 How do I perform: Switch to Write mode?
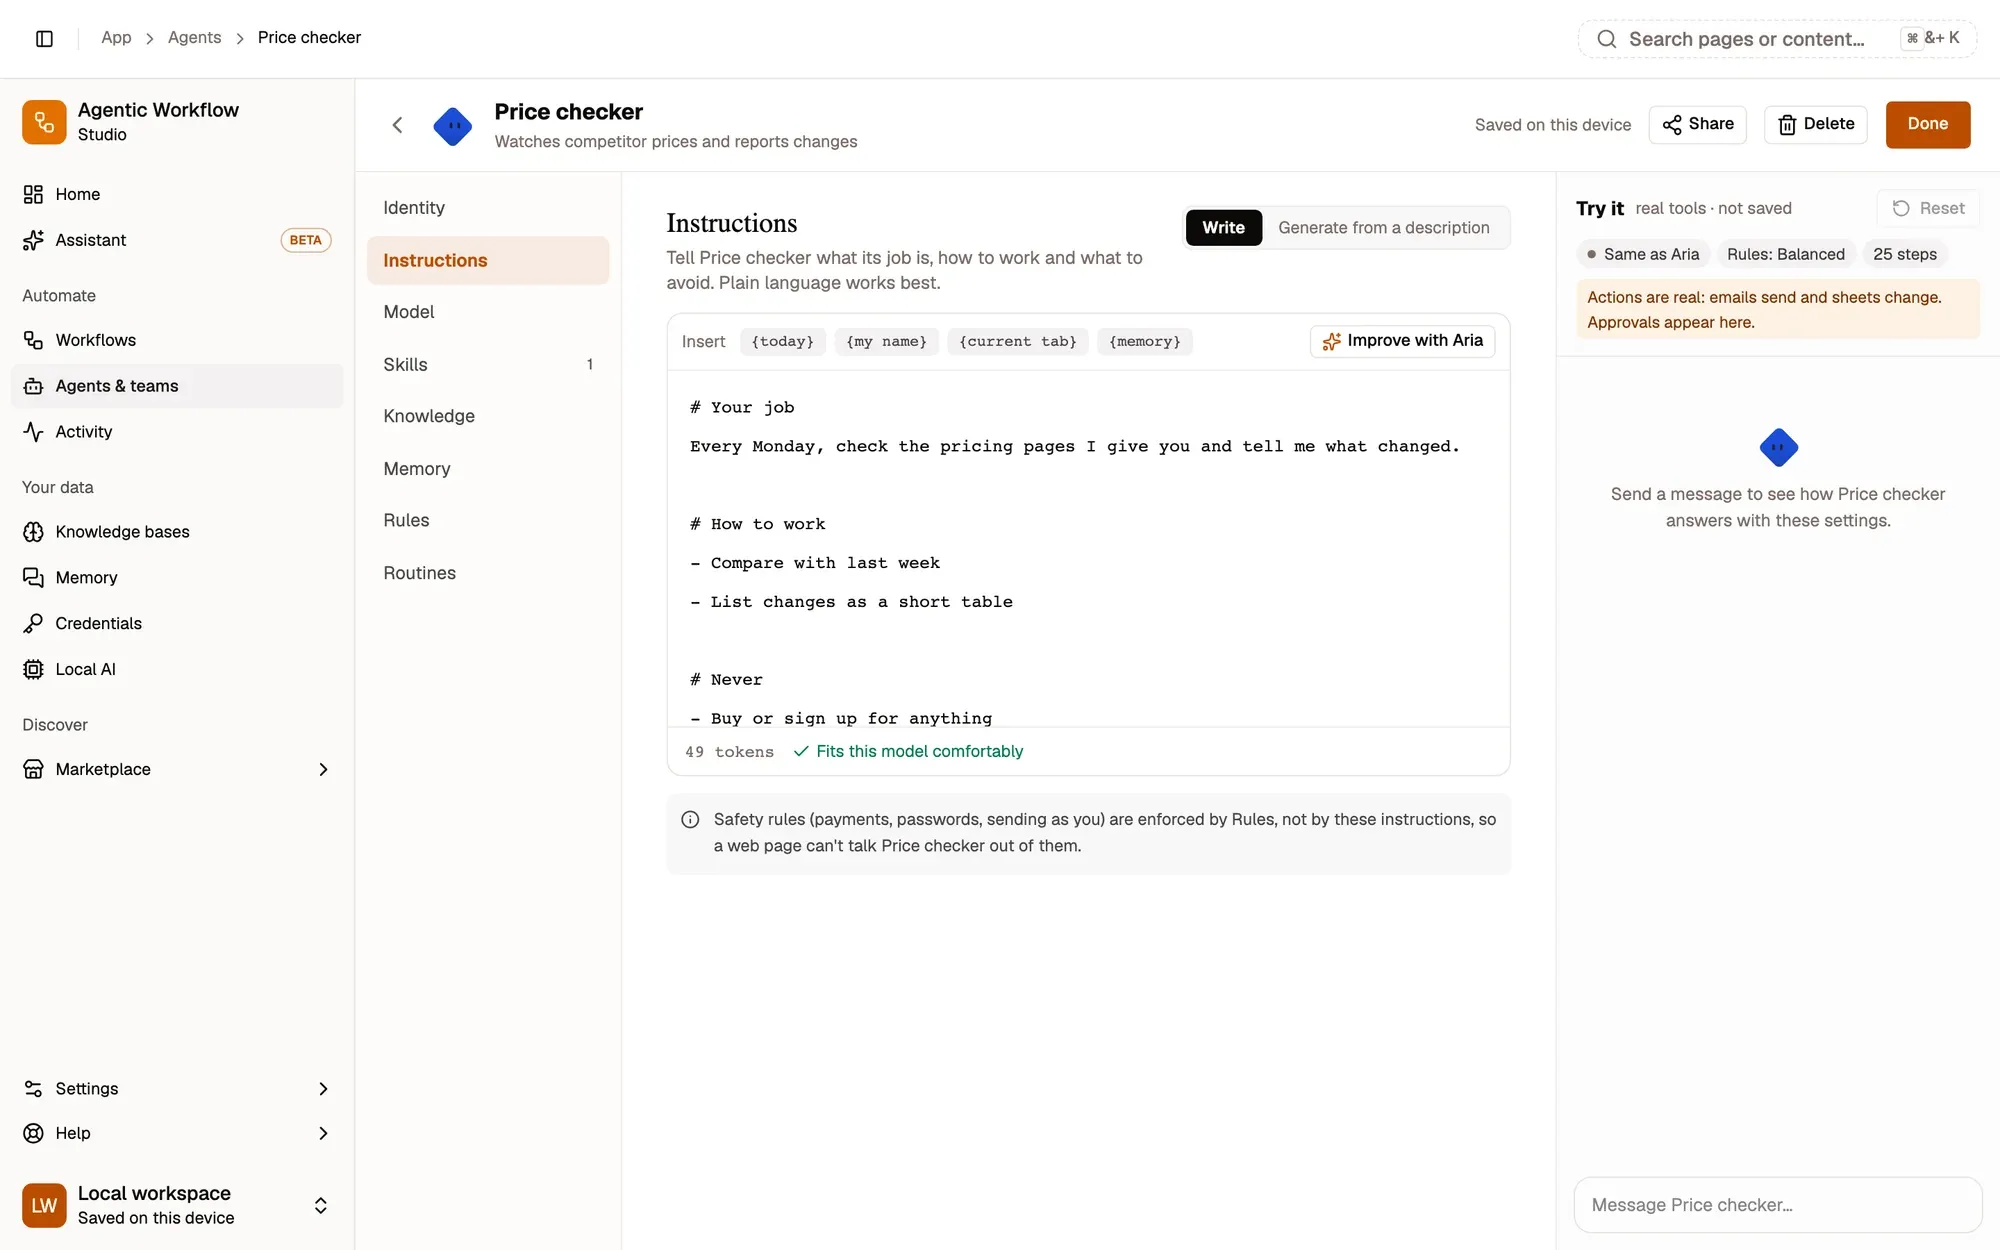1223,228
